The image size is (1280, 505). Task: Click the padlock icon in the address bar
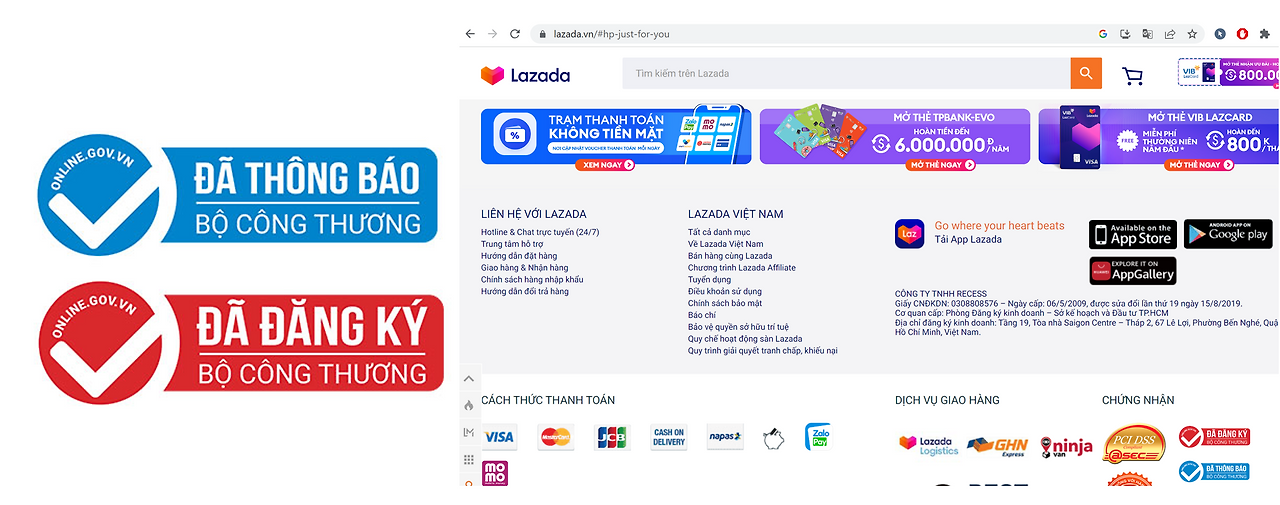pos(543,34)
